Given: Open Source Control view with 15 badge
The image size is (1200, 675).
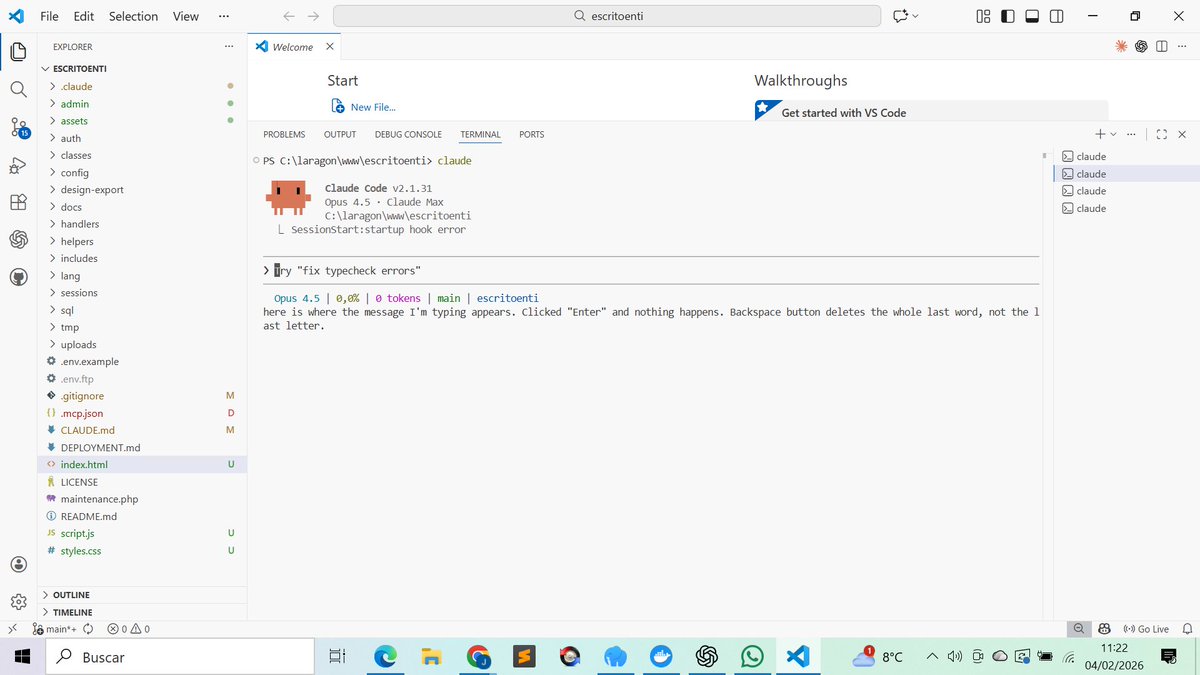Looking at the screenshot, I should [18, 127].
